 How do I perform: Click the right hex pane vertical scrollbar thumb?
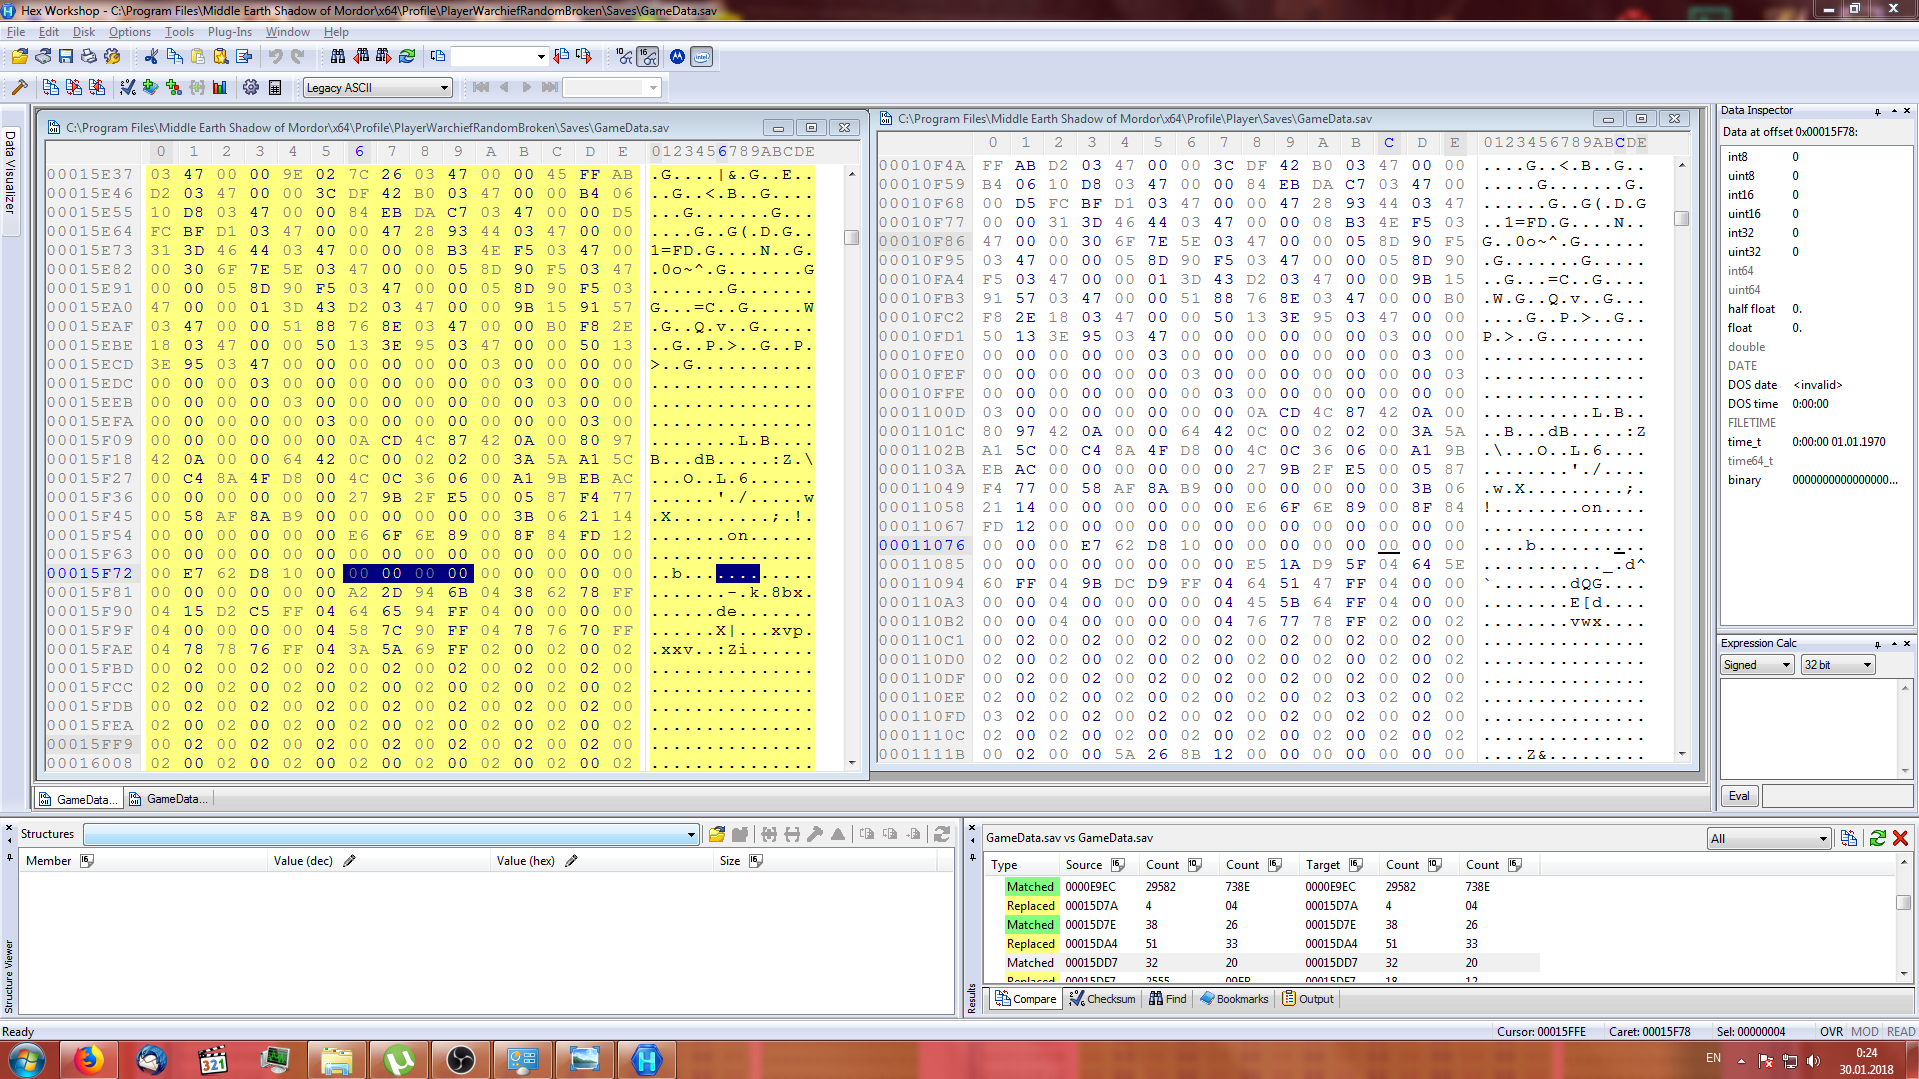coord(1681,219)
